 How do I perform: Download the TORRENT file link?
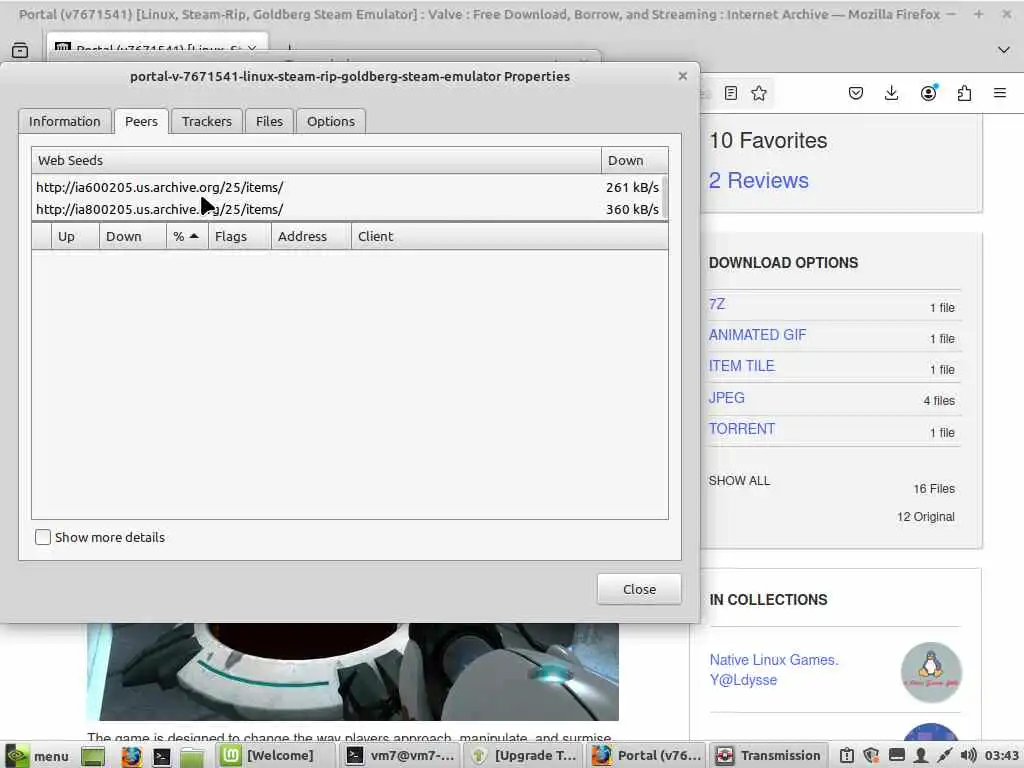(x=741, y=429)
